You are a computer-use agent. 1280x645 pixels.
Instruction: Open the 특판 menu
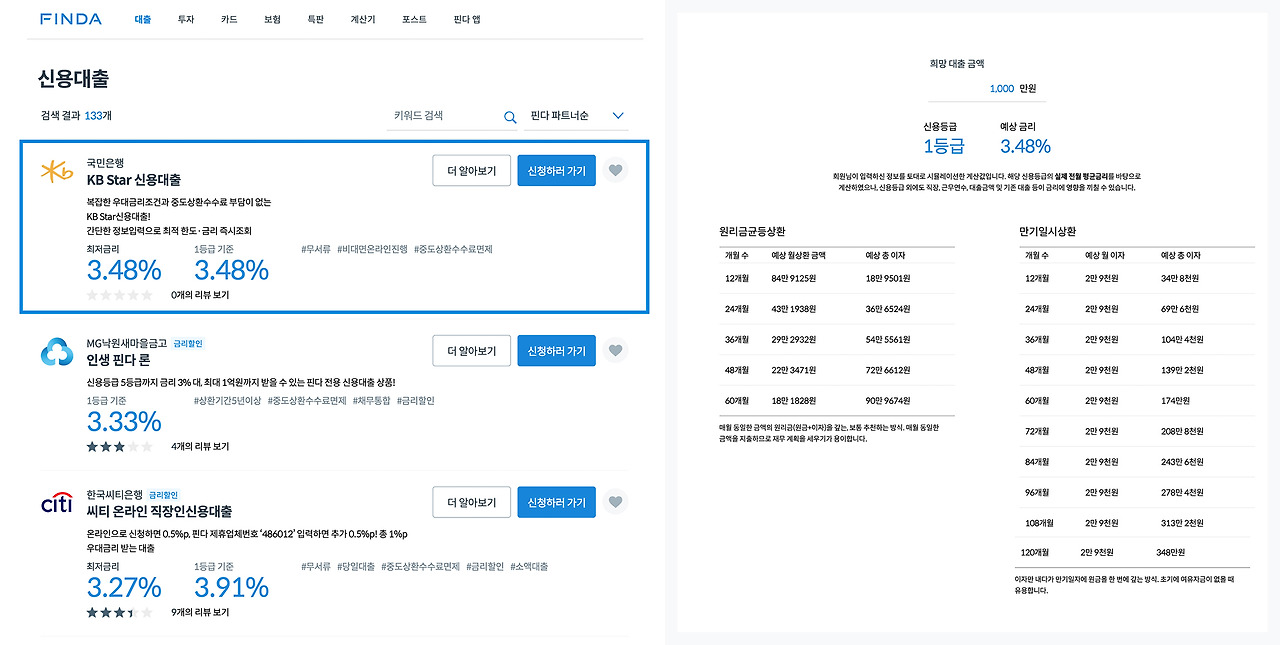[x=316, y=19]
